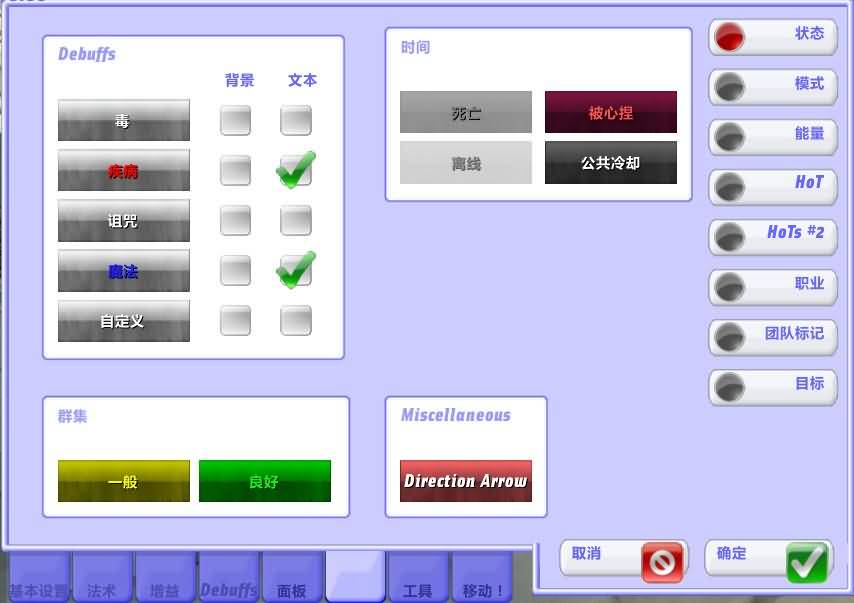Screen dimensions: 854x603
Task: Open the 疾病 debuff color swatch
Action: tap(124, 170)
